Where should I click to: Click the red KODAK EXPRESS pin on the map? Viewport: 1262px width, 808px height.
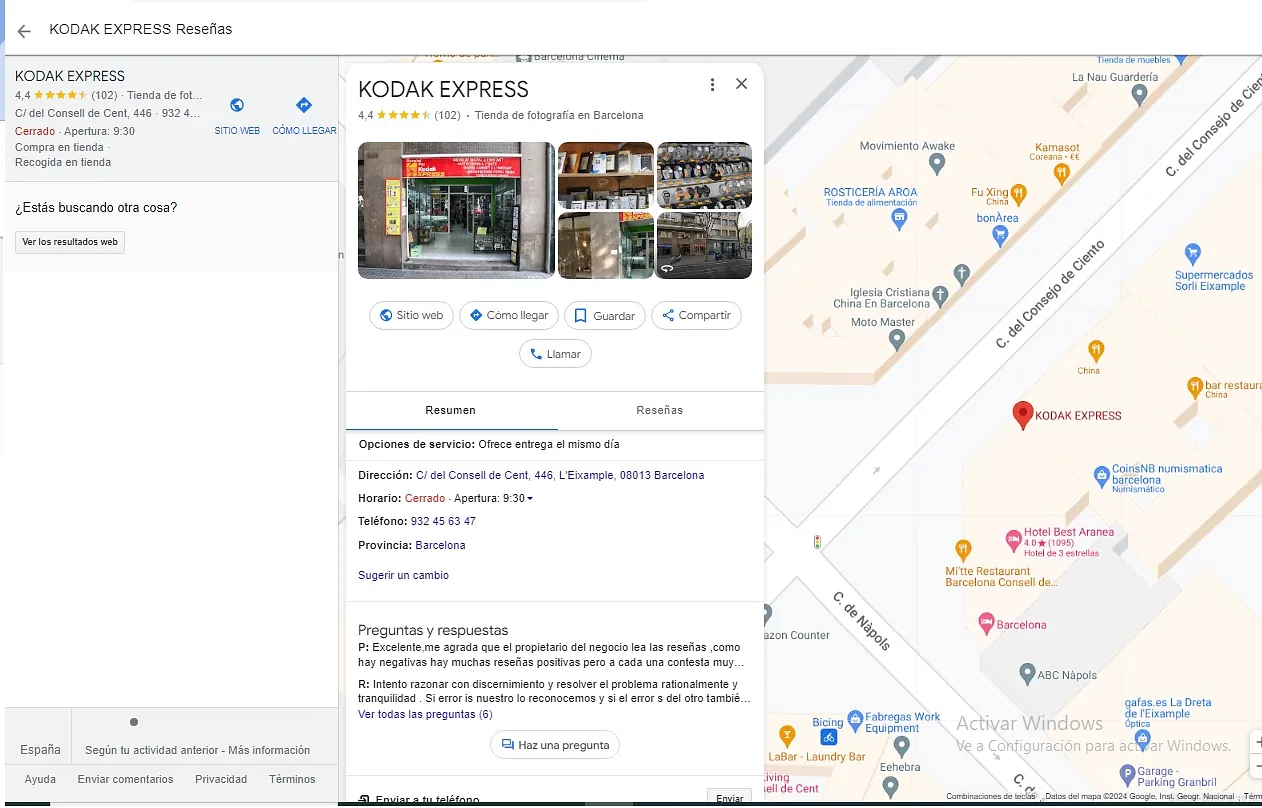tap(1022, 414)
